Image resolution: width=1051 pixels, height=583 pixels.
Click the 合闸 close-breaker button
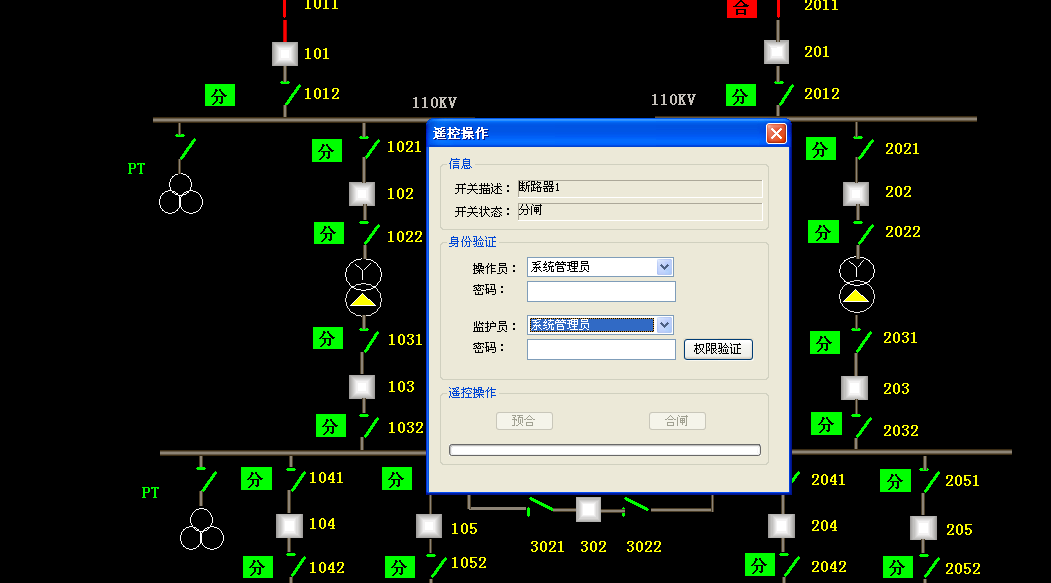pos(677,421)
